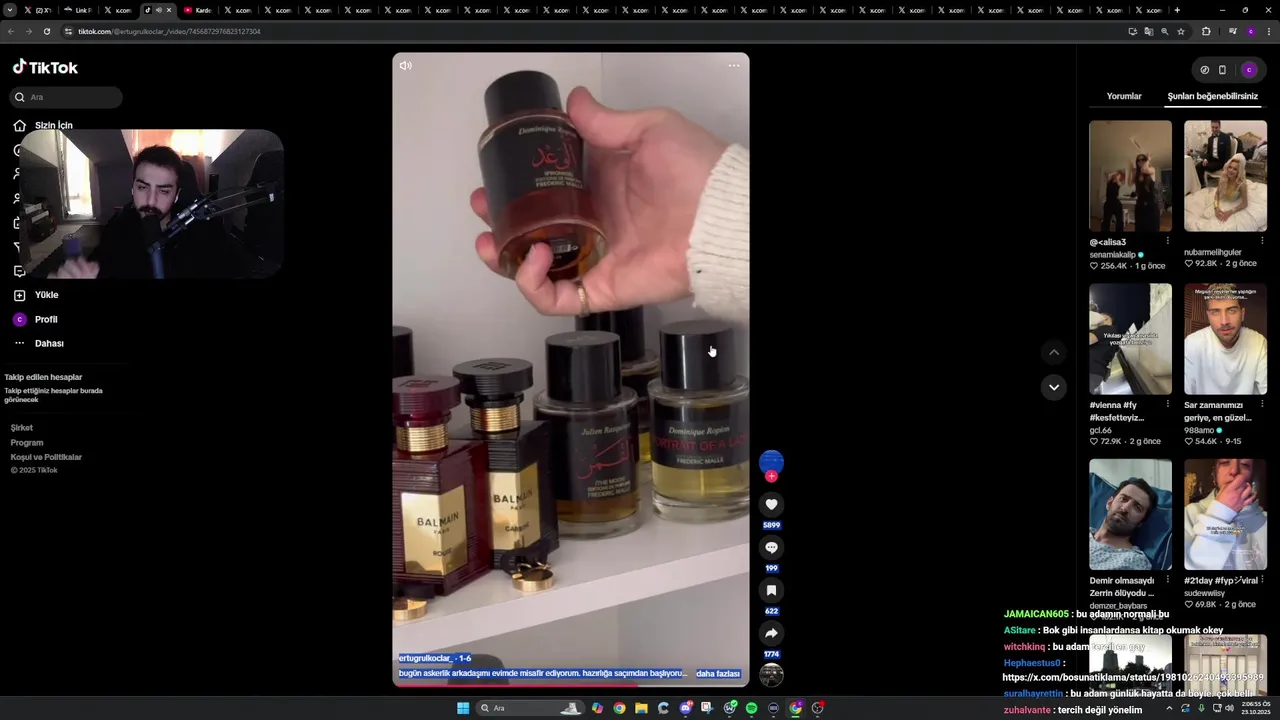
Task: Expand the Dahası more menu
Action: tap(38, 343)
